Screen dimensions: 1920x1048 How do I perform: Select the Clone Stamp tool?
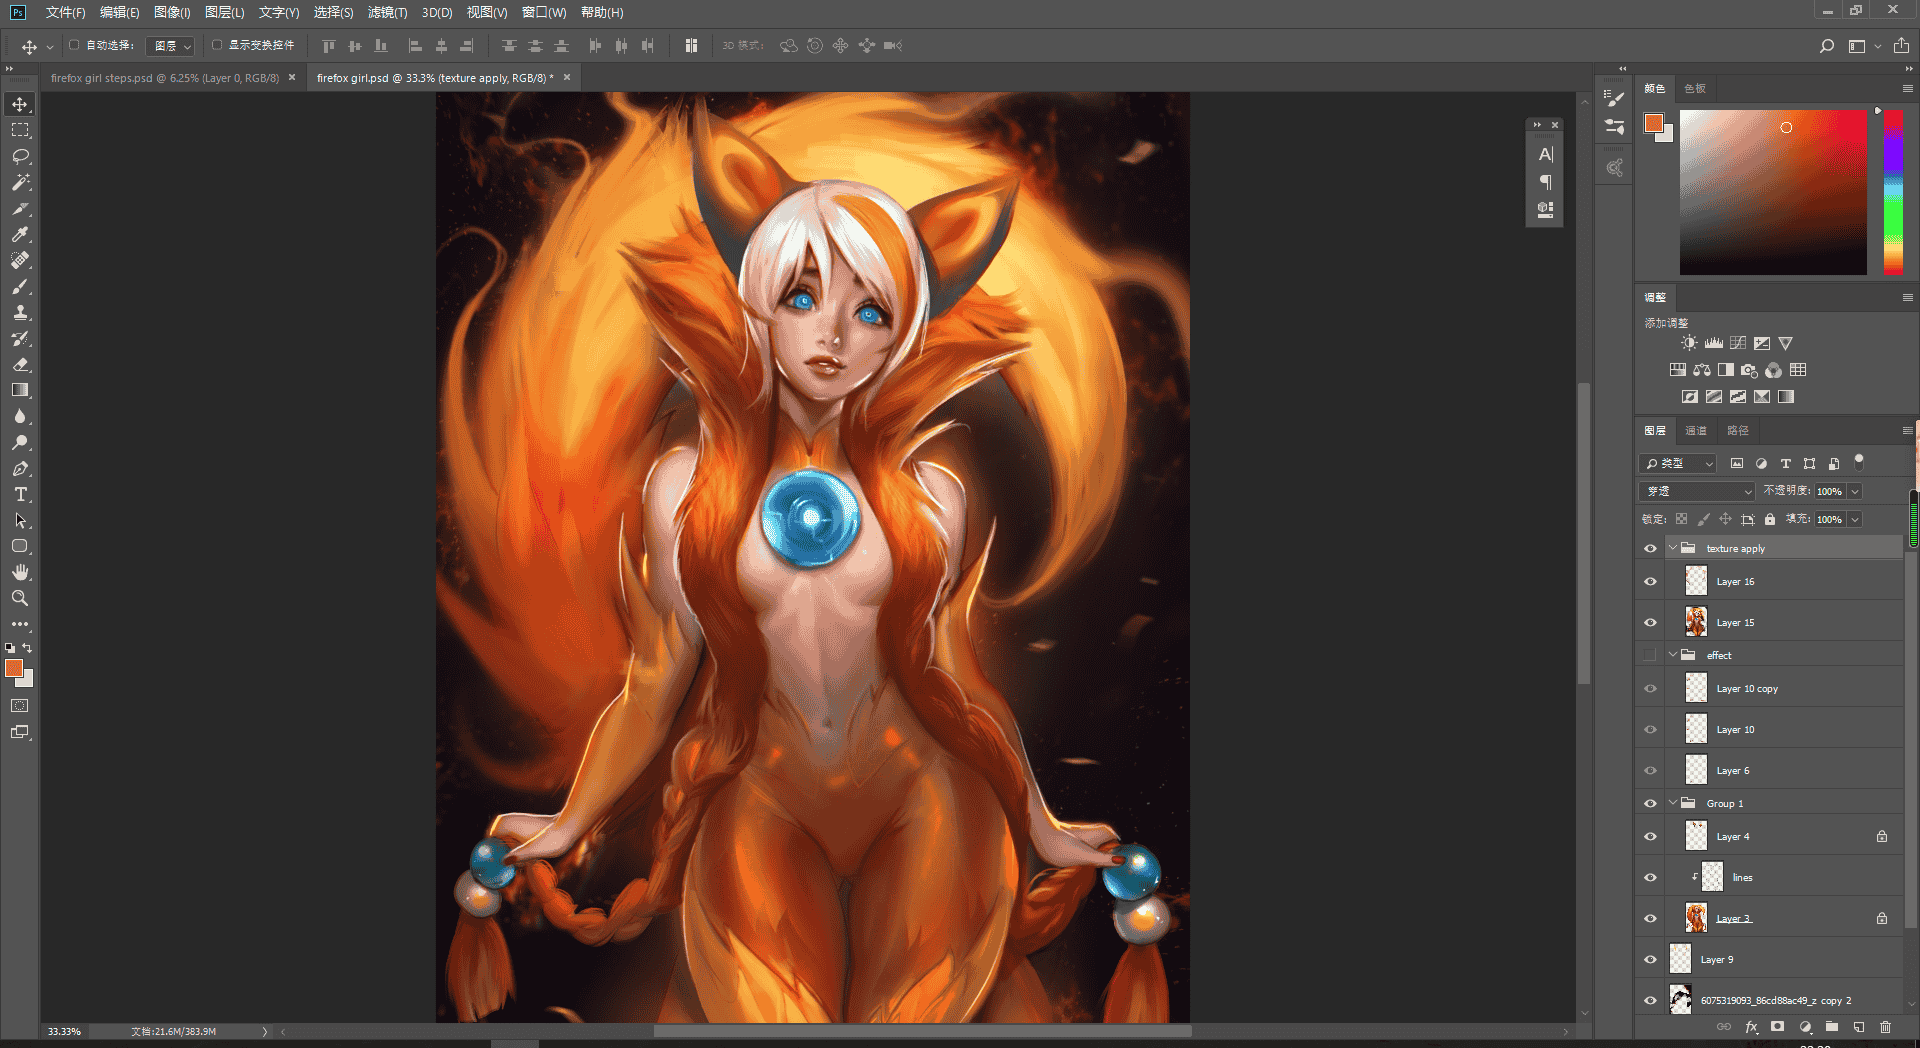[20, 312]
